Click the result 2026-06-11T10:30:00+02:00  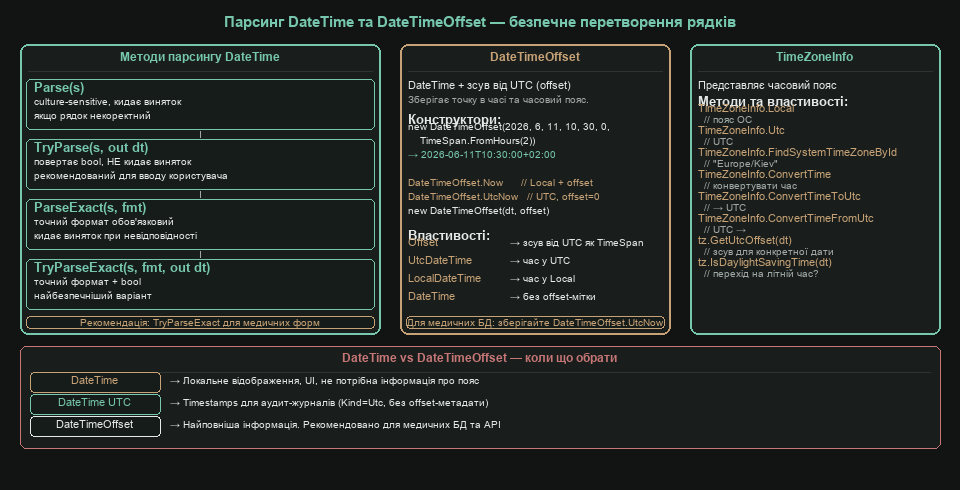482,155
